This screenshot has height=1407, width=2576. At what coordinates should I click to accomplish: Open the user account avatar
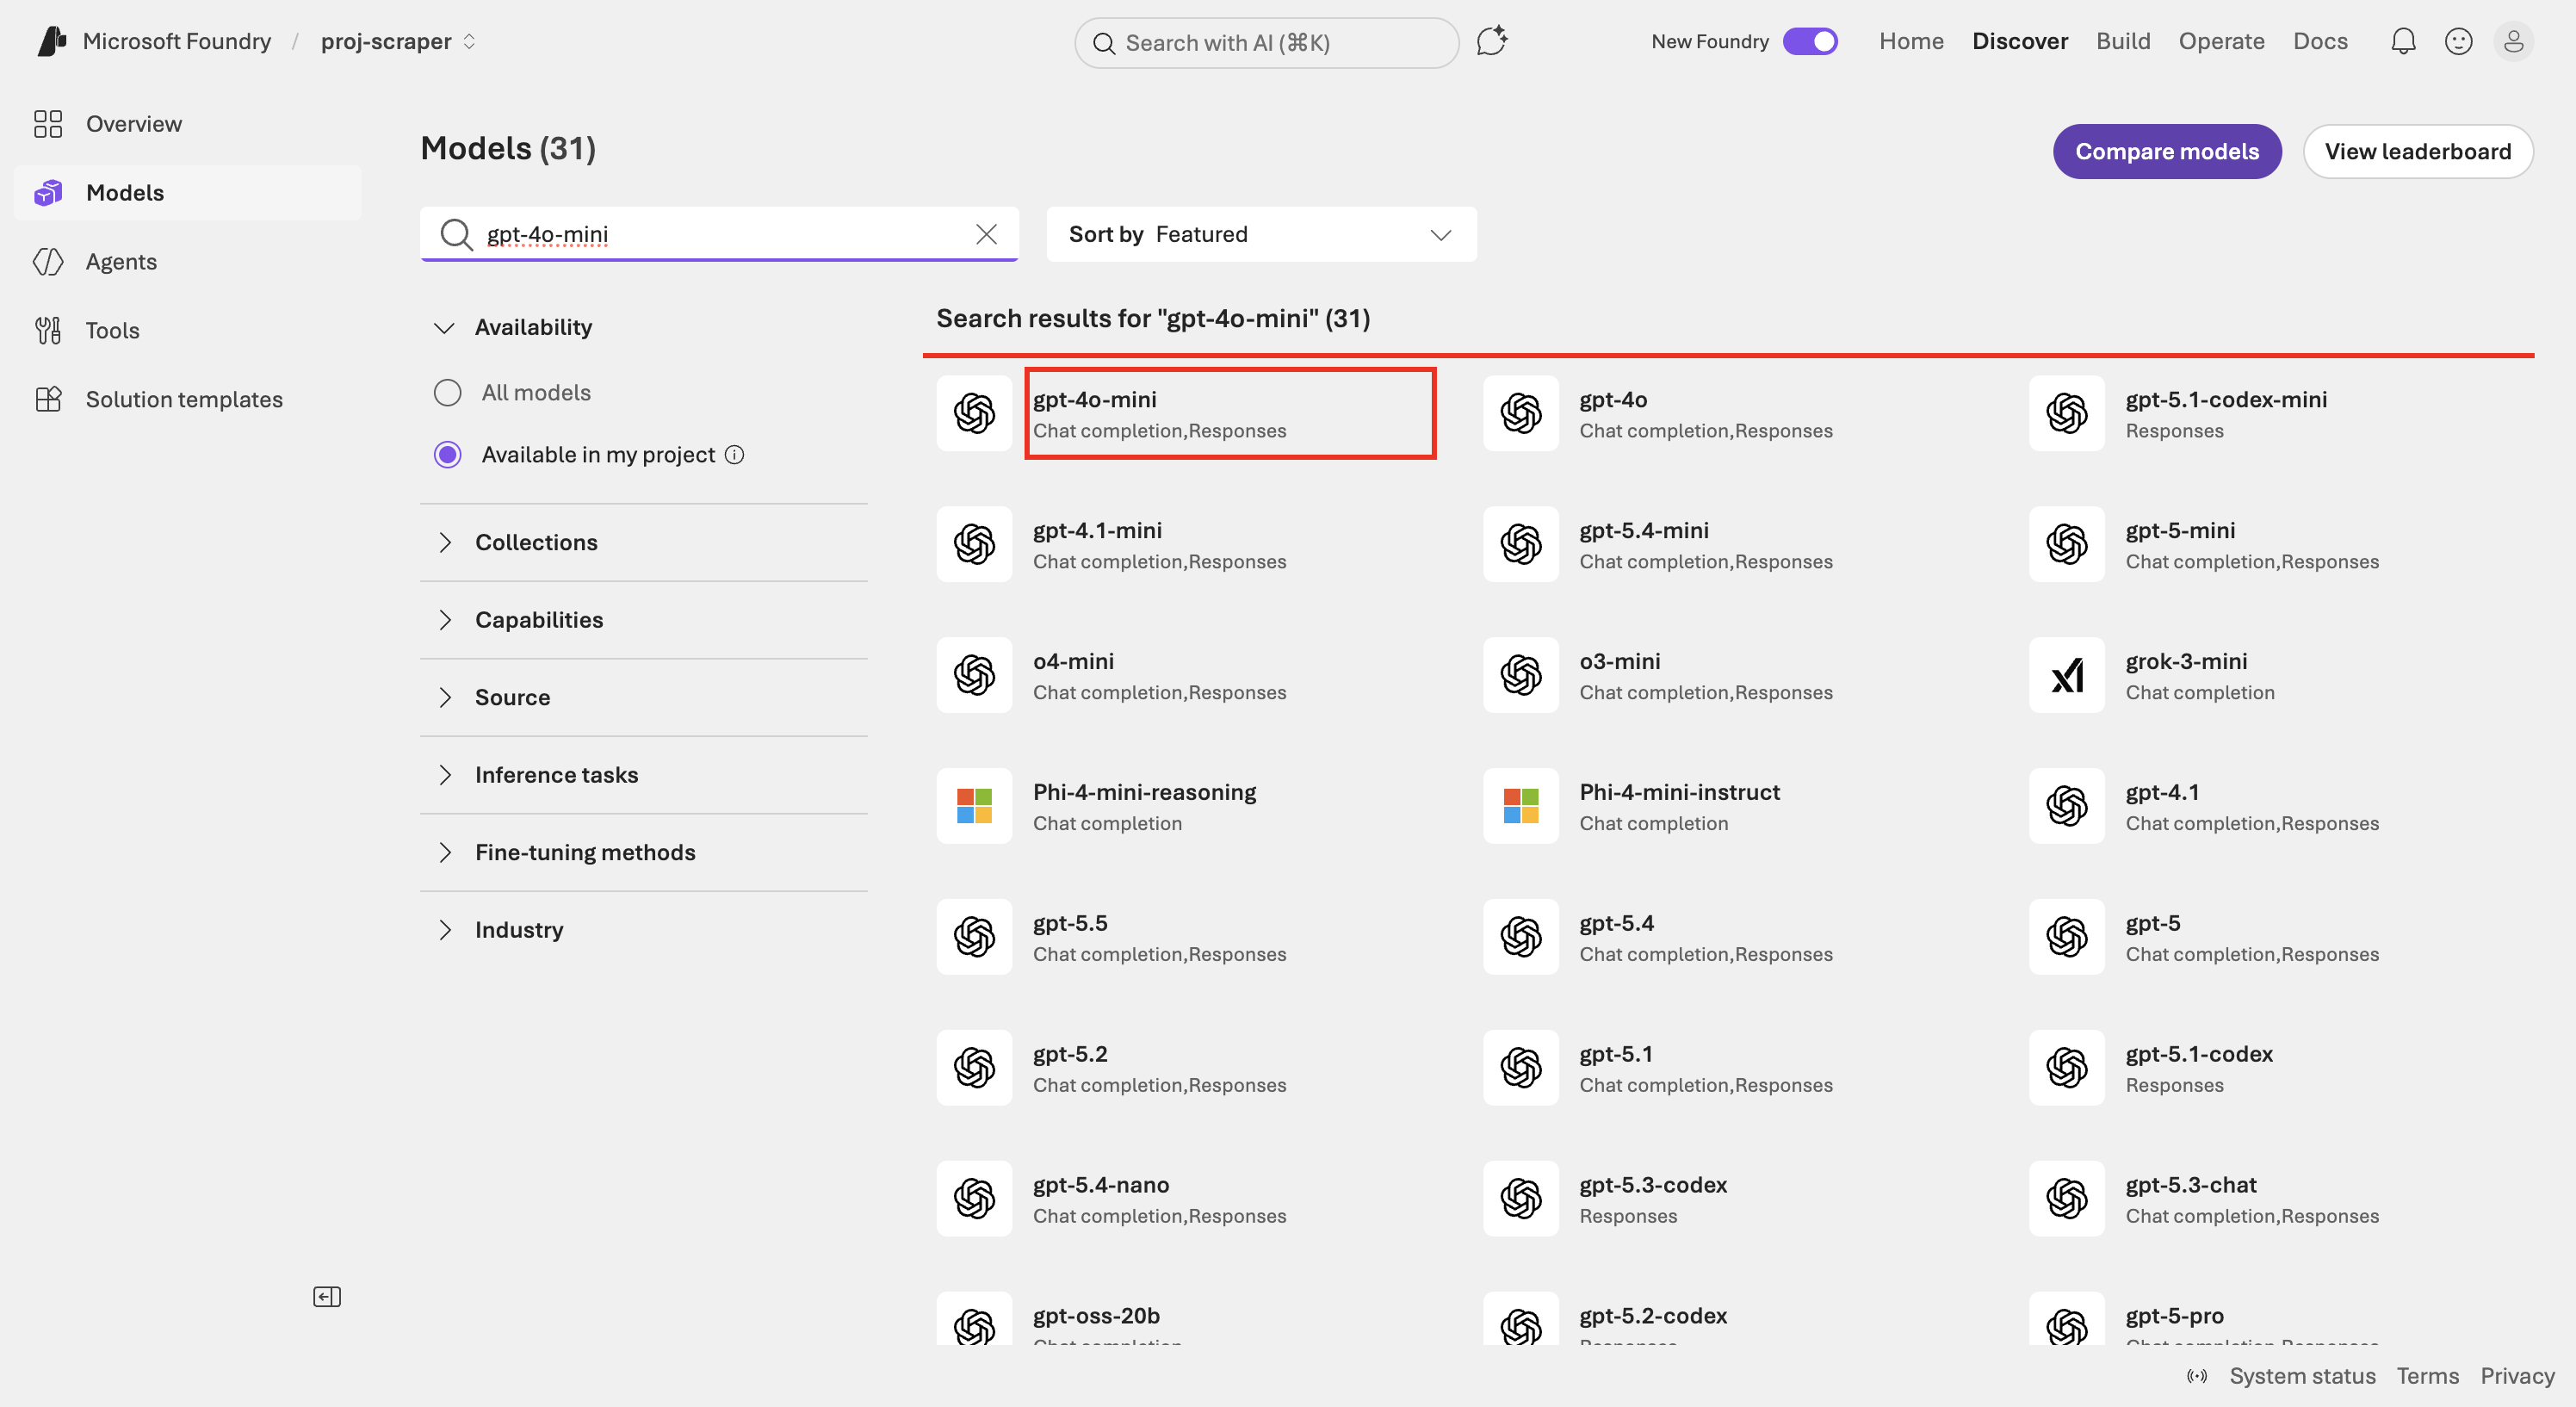2513,42
